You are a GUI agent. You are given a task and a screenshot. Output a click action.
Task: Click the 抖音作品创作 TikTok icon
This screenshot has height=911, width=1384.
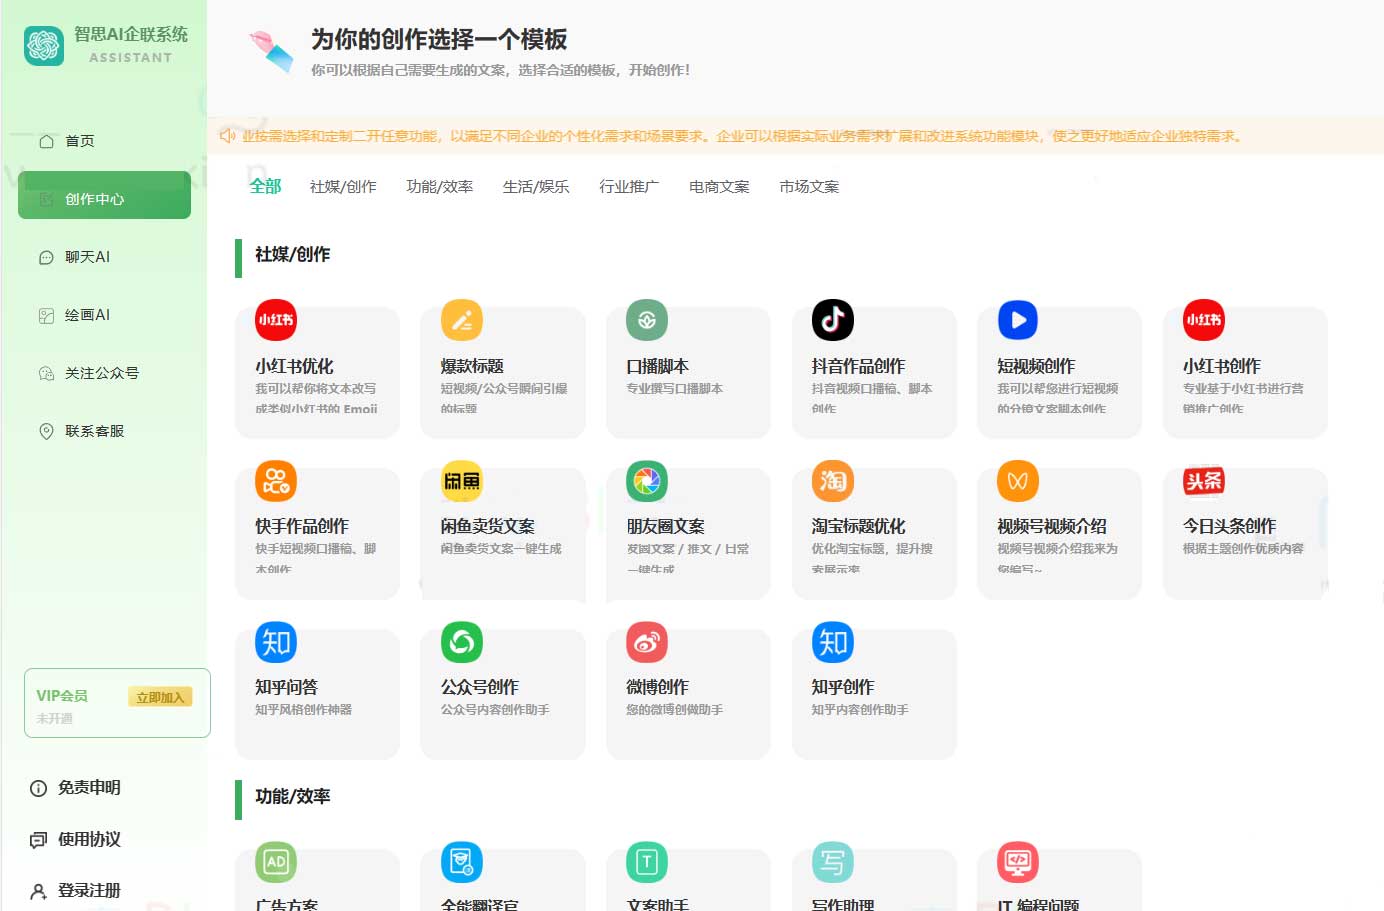tap(833, 320)
